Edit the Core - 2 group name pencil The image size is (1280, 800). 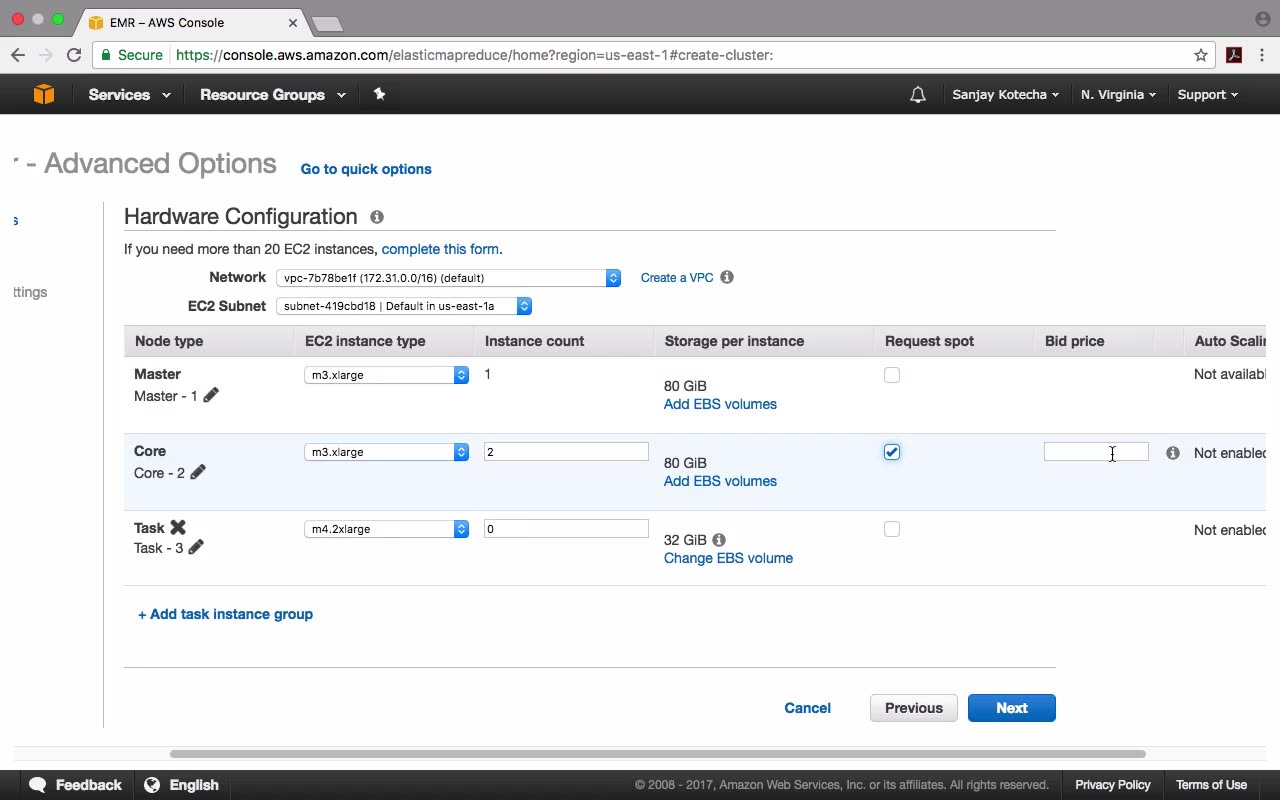pos(198,472)
